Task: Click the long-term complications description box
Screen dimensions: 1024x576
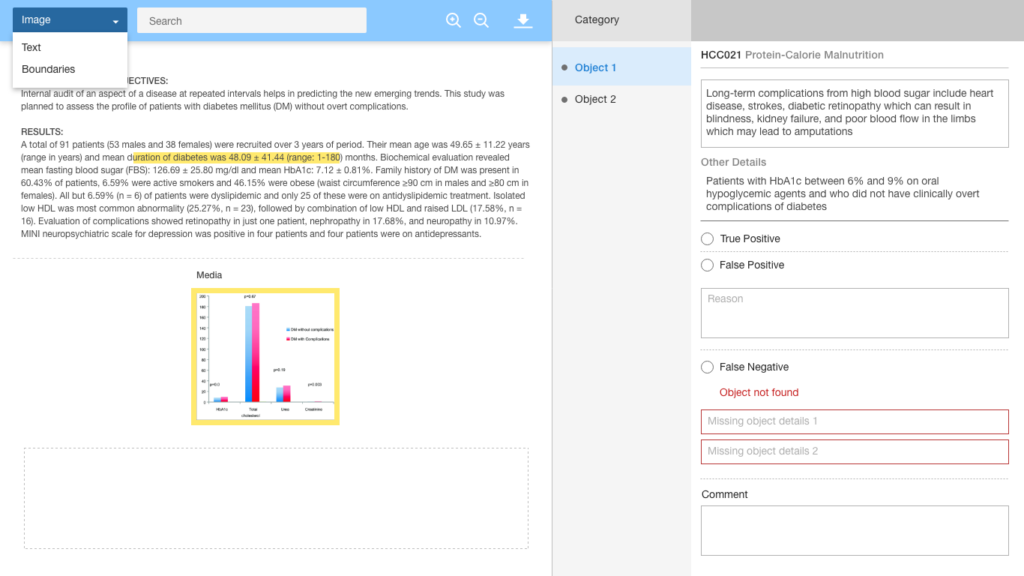Action: click(854, 113)
